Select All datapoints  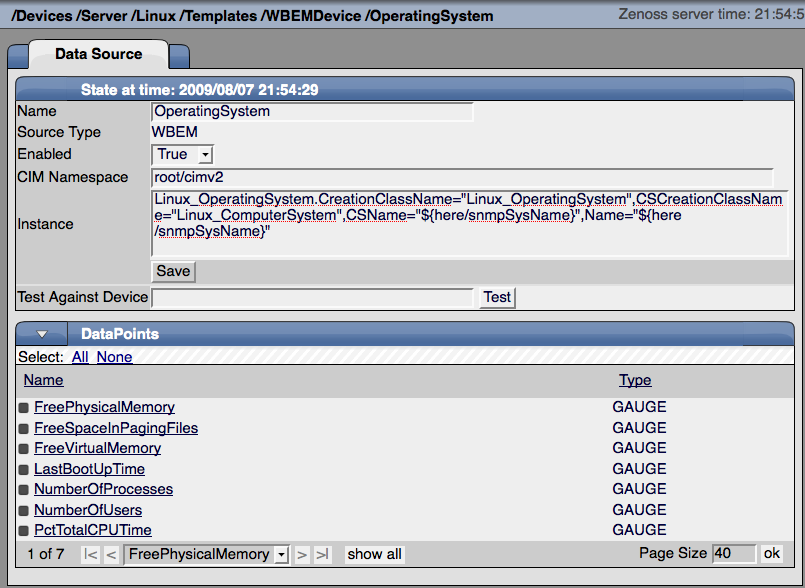tap(79, 356)
